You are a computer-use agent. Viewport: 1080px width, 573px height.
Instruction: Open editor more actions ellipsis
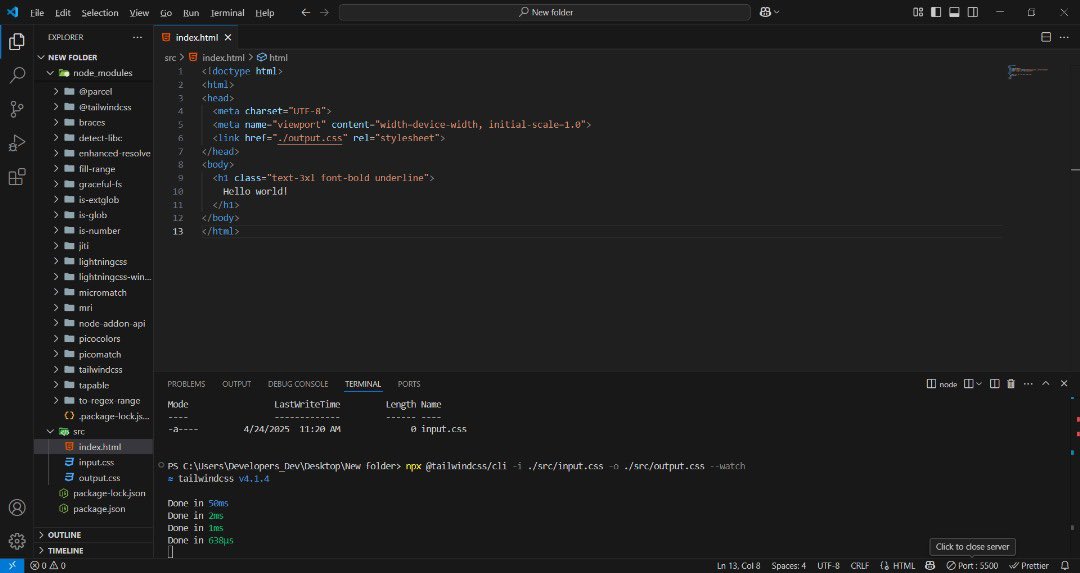1064,37
